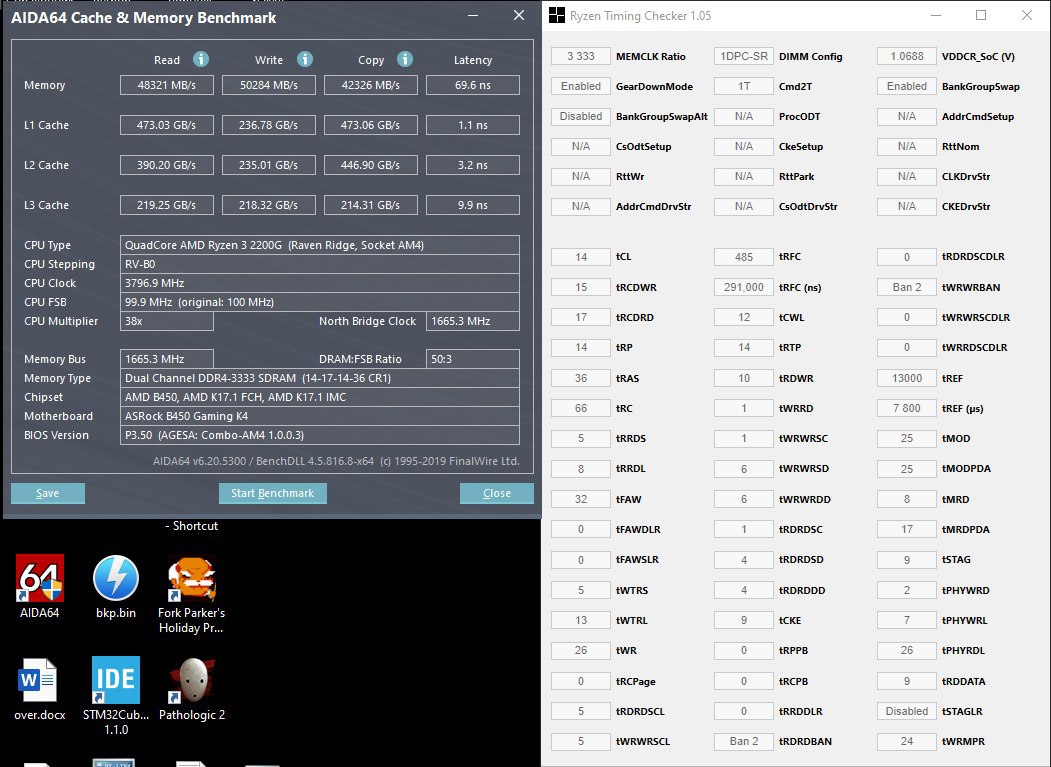1051x767 pixels.
Task: Click the tRDRDBAN Ban 2 box
Action: pyautogui.click(x=743, y=741)
